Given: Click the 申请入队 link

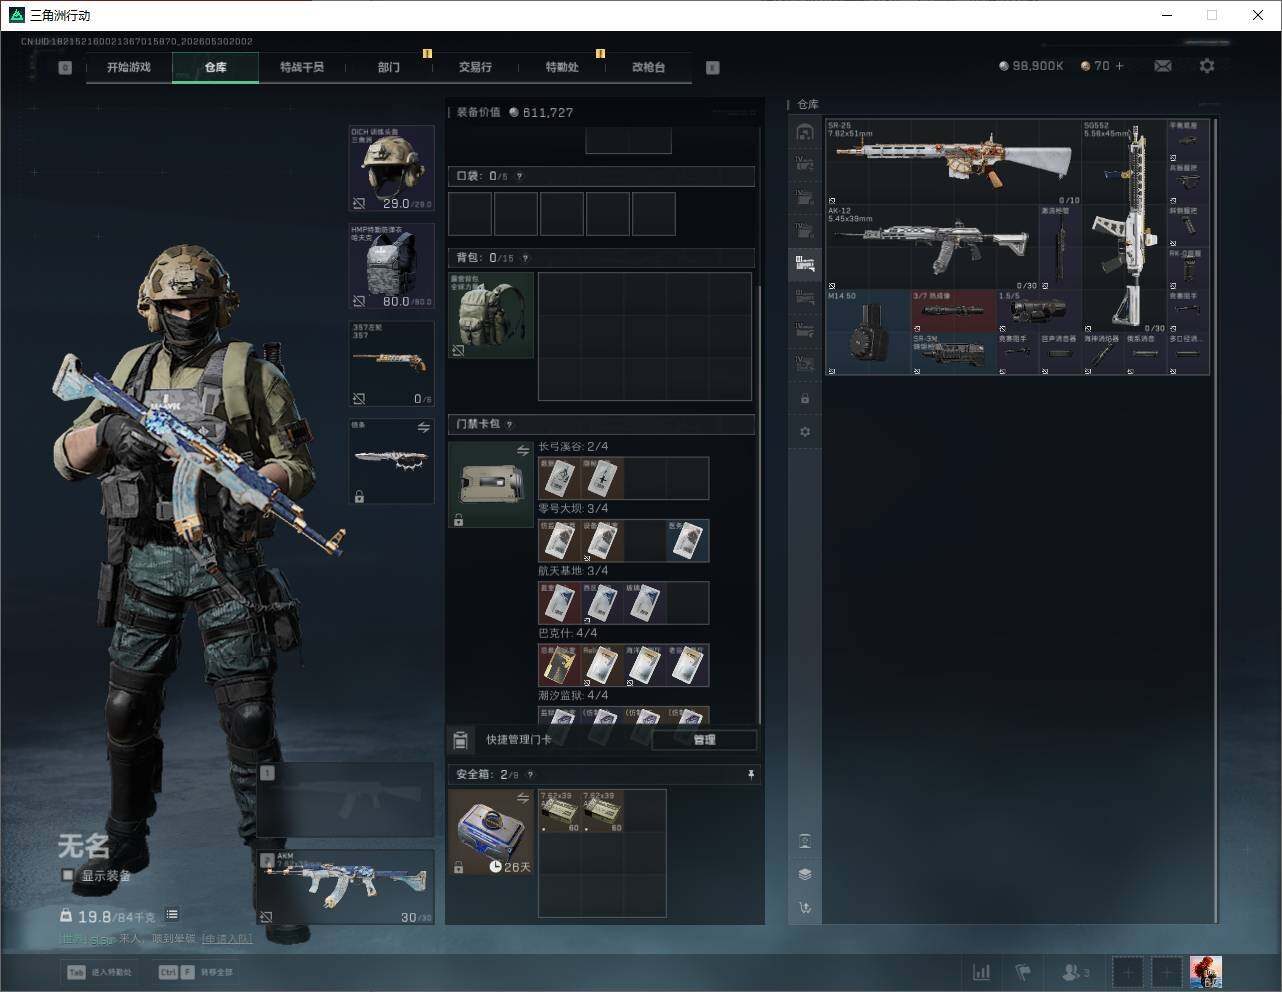Looking at the screenshot, I should coord(227,939).
